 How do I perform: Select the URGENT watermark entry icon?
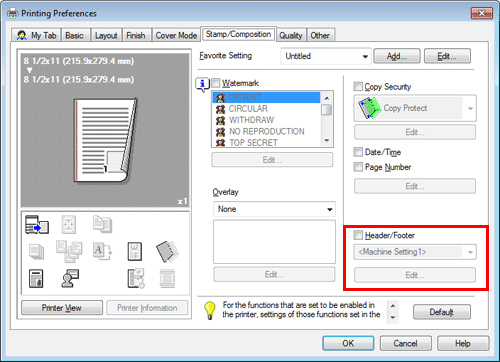(220, 98)
